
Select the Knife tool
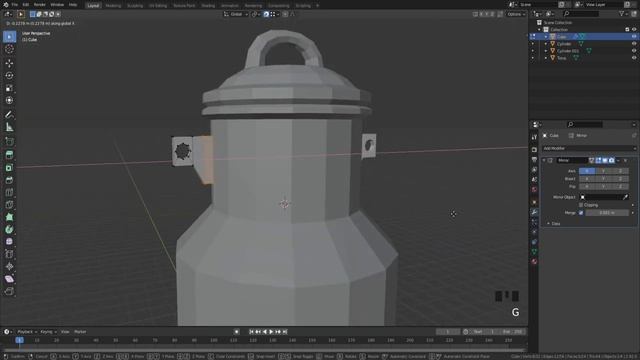9,205
